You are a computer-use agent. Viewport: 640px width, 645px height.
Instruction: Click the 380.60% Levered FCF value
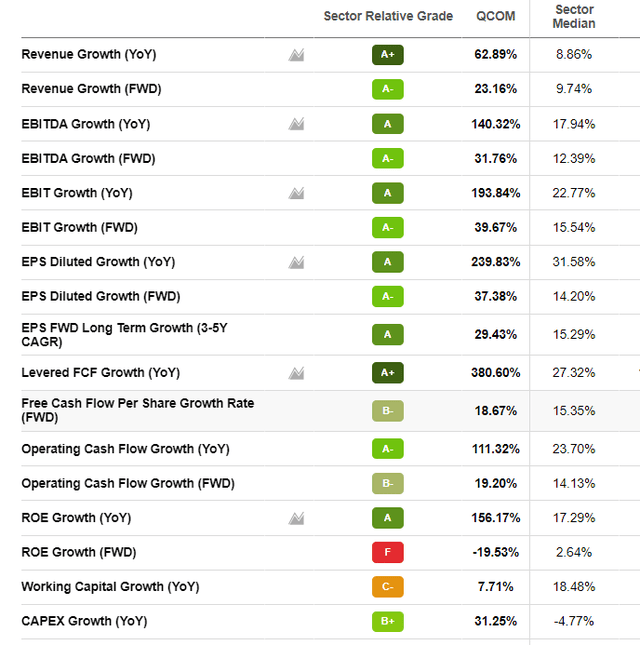click(x=496, y=373)
